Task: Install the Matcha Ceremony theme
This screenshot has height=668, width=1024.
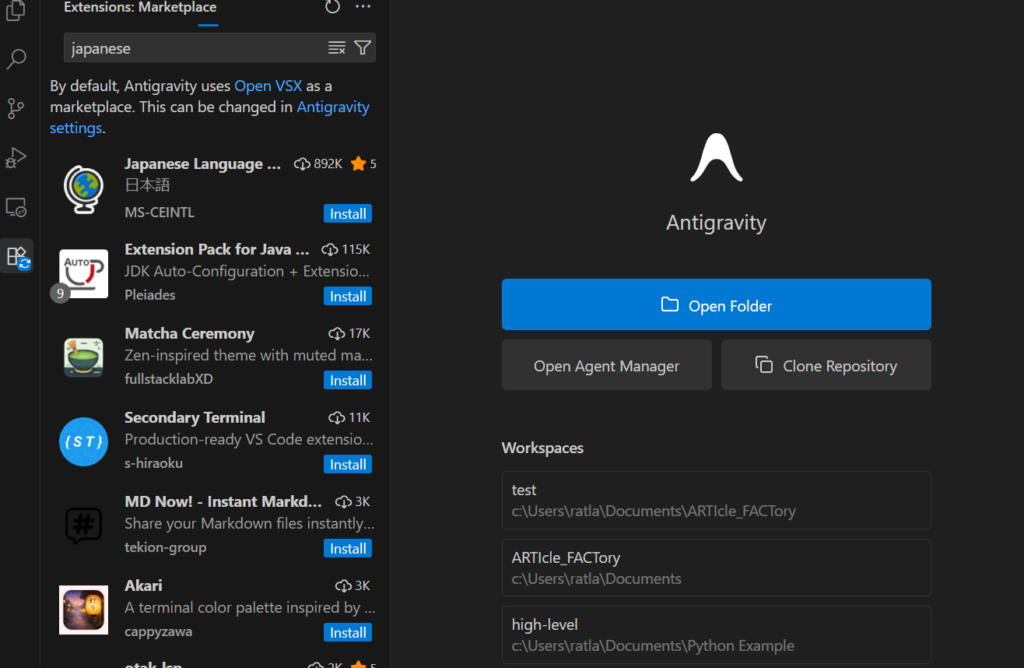Action: pyautogui.click(x=347, y=380)
